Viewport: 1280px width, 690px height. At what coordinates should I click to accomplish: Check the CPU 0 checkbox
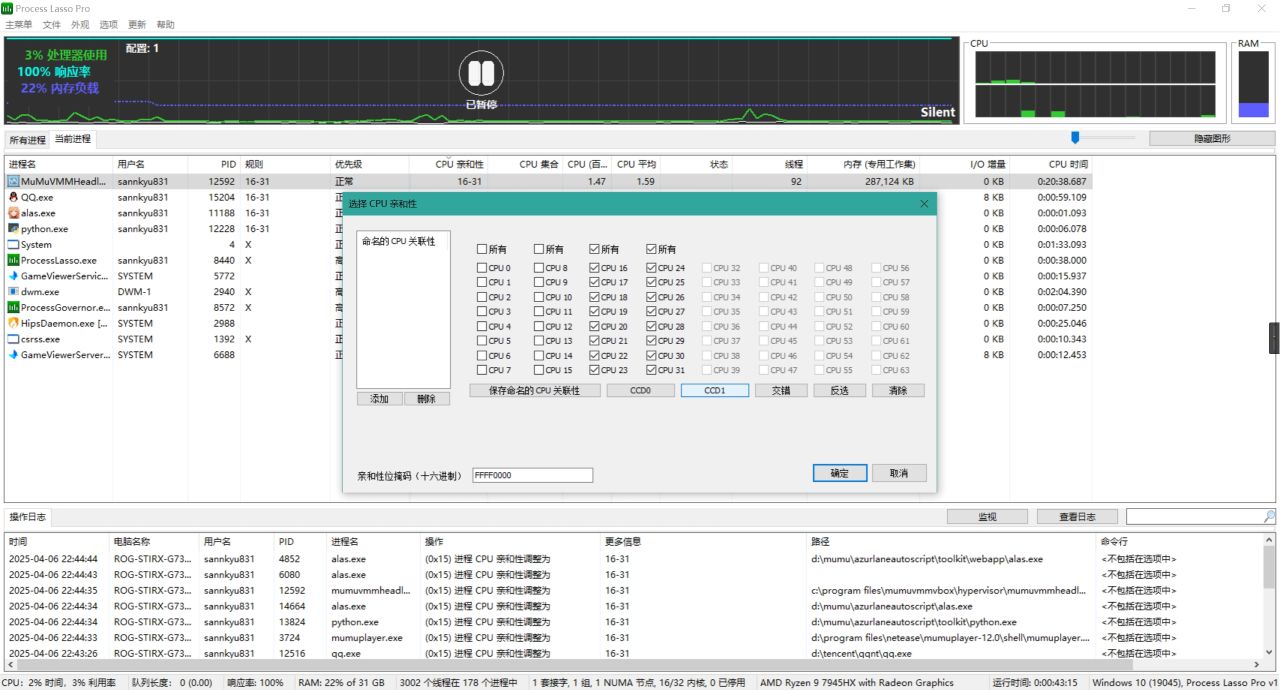[482, 268]
